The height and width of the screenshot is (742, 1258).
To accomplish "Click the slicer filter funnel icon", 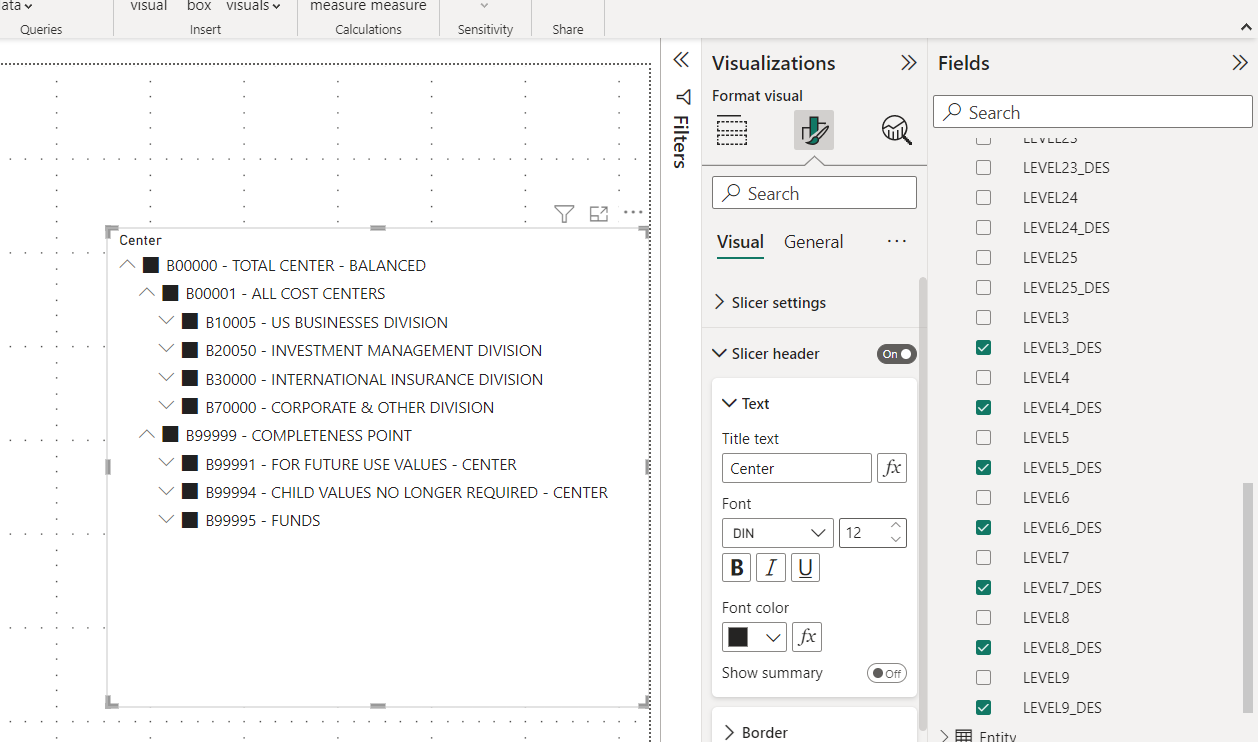I will click(x=564, y=213).
